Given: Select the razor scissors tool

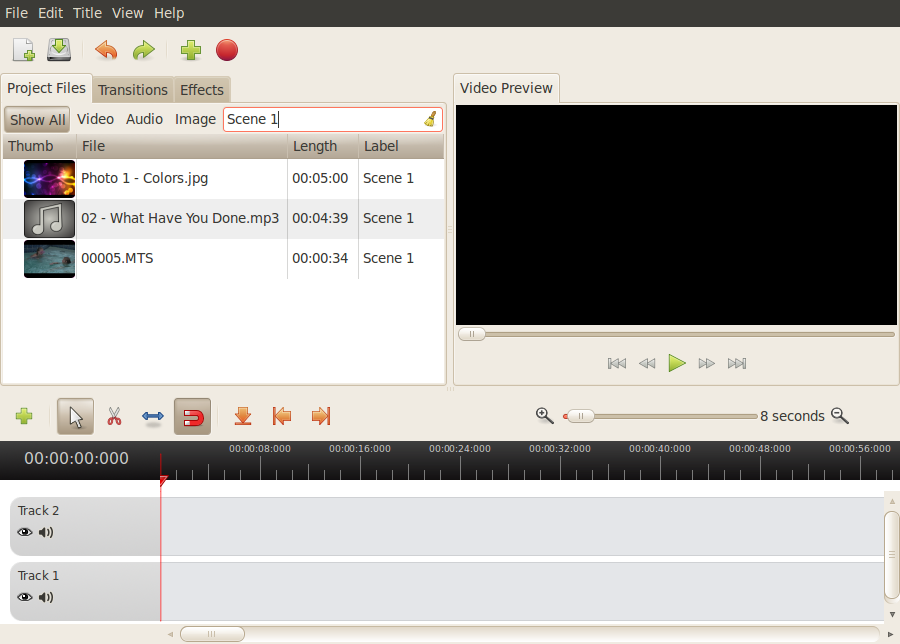Looking at the screenshot, I should click(x=114, y=416).
